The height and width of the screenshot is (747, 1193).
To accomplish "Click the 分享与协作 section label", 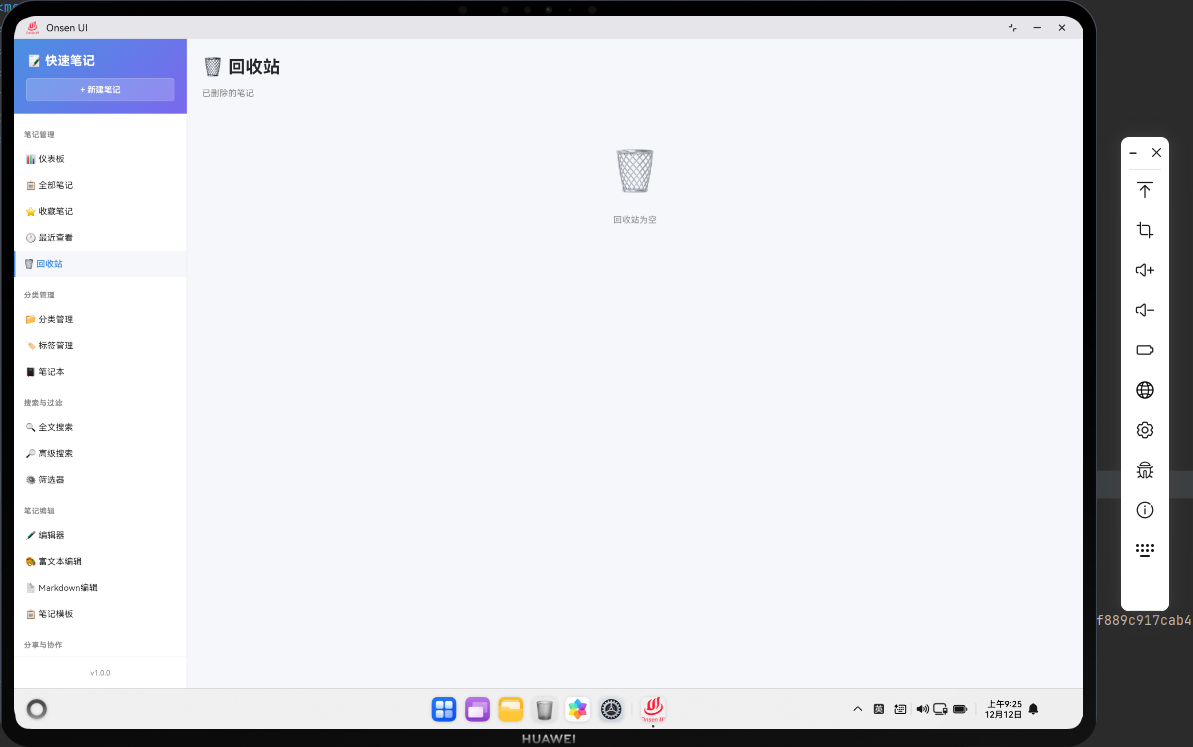I will 43,645.
